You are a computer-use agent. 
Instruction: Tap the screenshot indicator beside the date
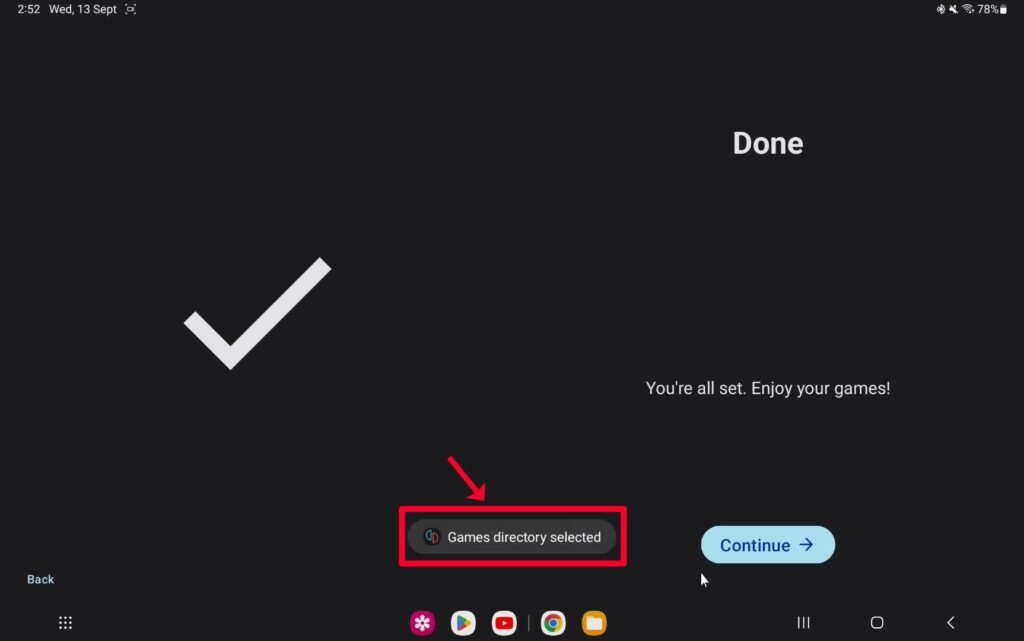coord(131,9)
